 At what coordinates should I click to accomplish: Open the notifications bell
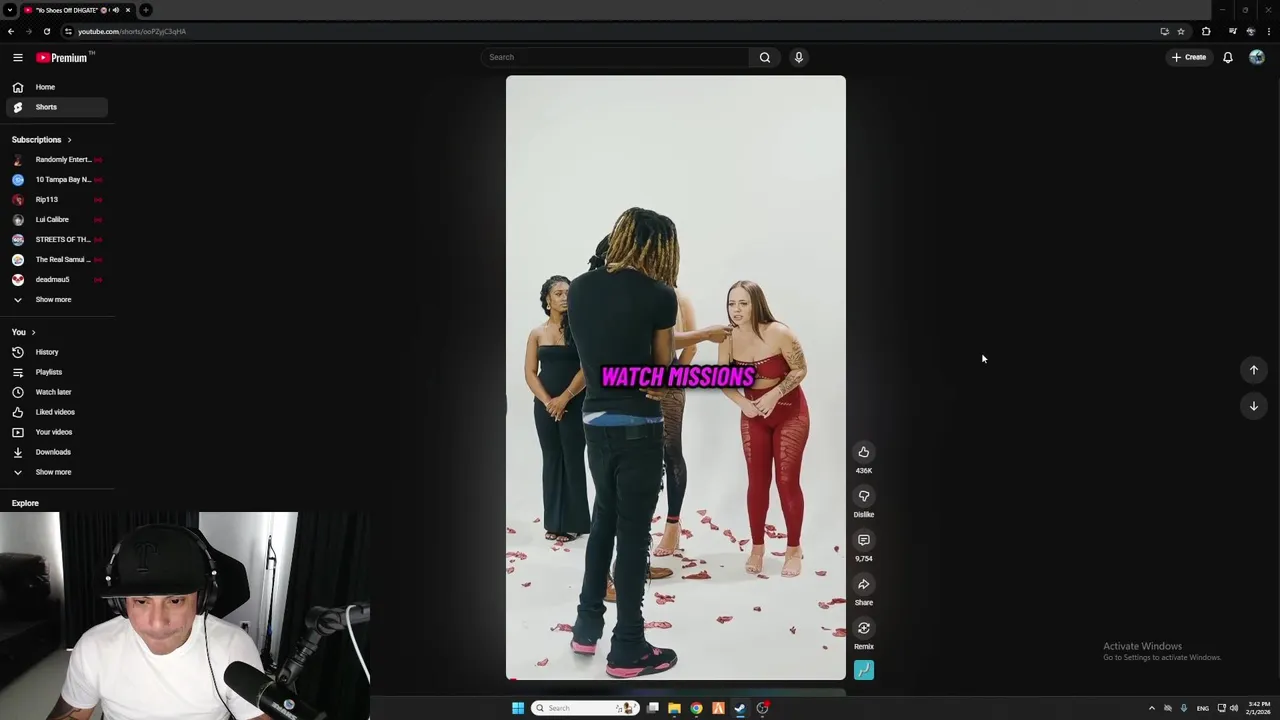tap(1228, 57)
